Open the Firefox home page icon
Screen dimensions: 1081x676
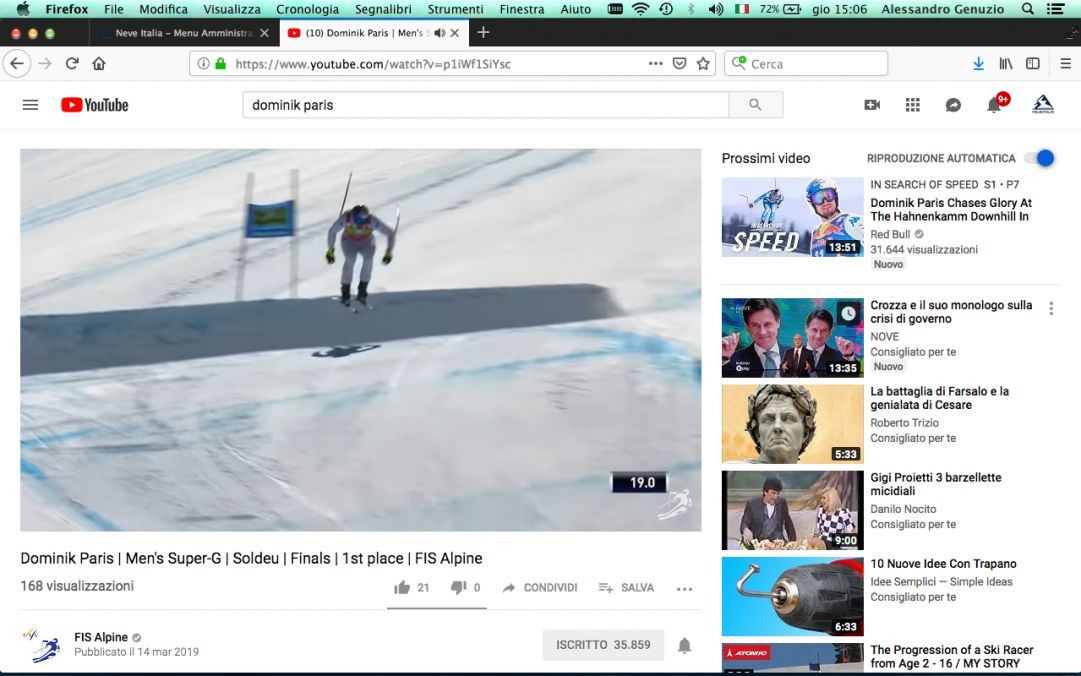click(x=99, y=63)
